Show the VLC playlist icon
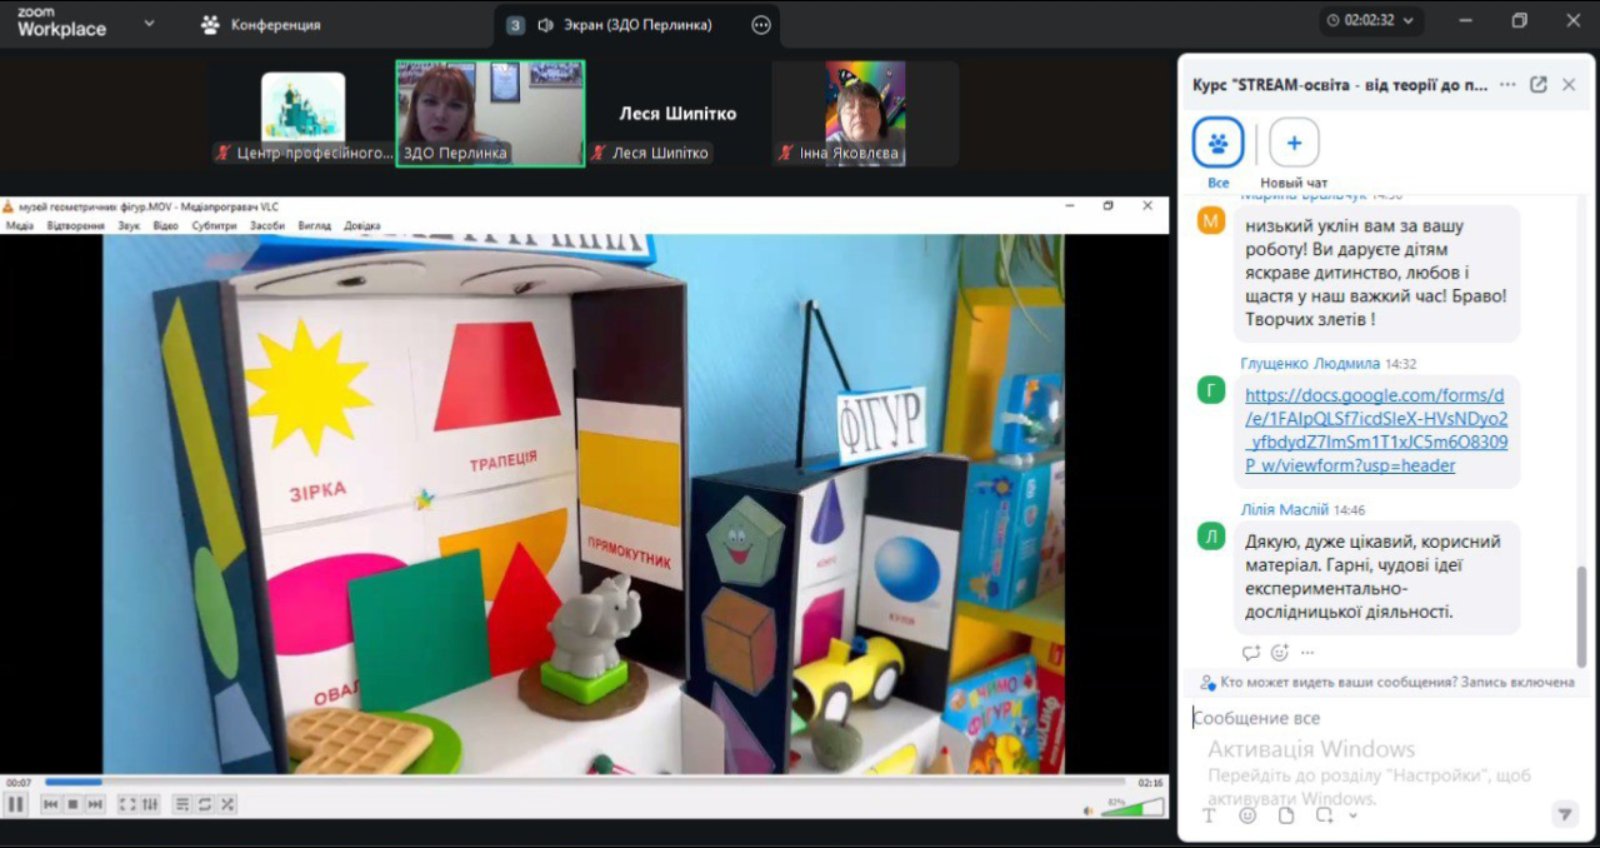Screen dimensions: 1600x848 (x=182, y=804)
